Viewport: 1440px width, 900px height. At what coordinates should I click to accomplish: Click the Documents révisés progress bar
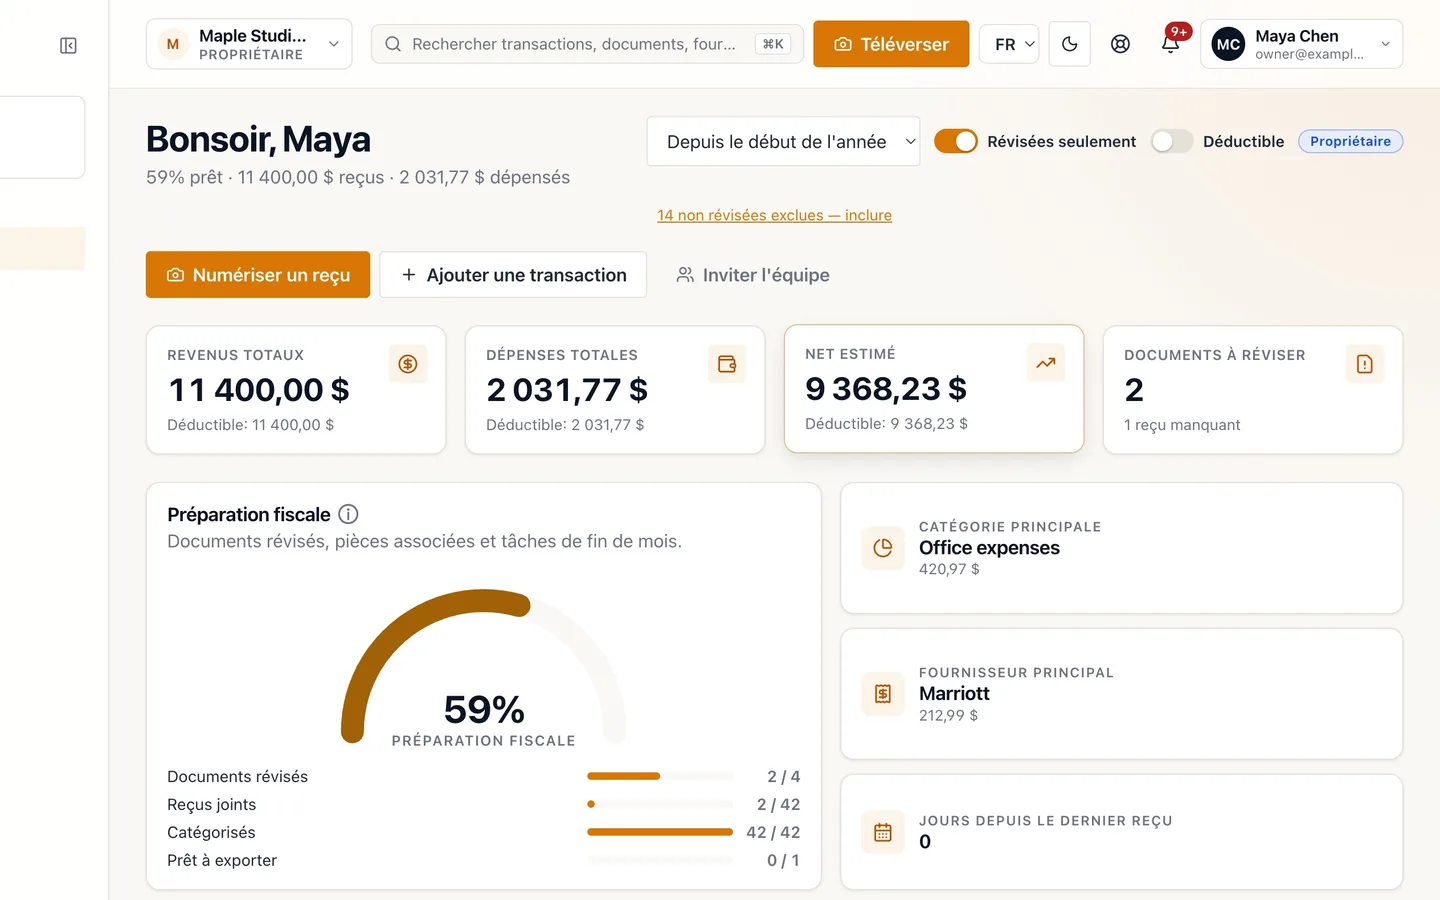(660, 776)
